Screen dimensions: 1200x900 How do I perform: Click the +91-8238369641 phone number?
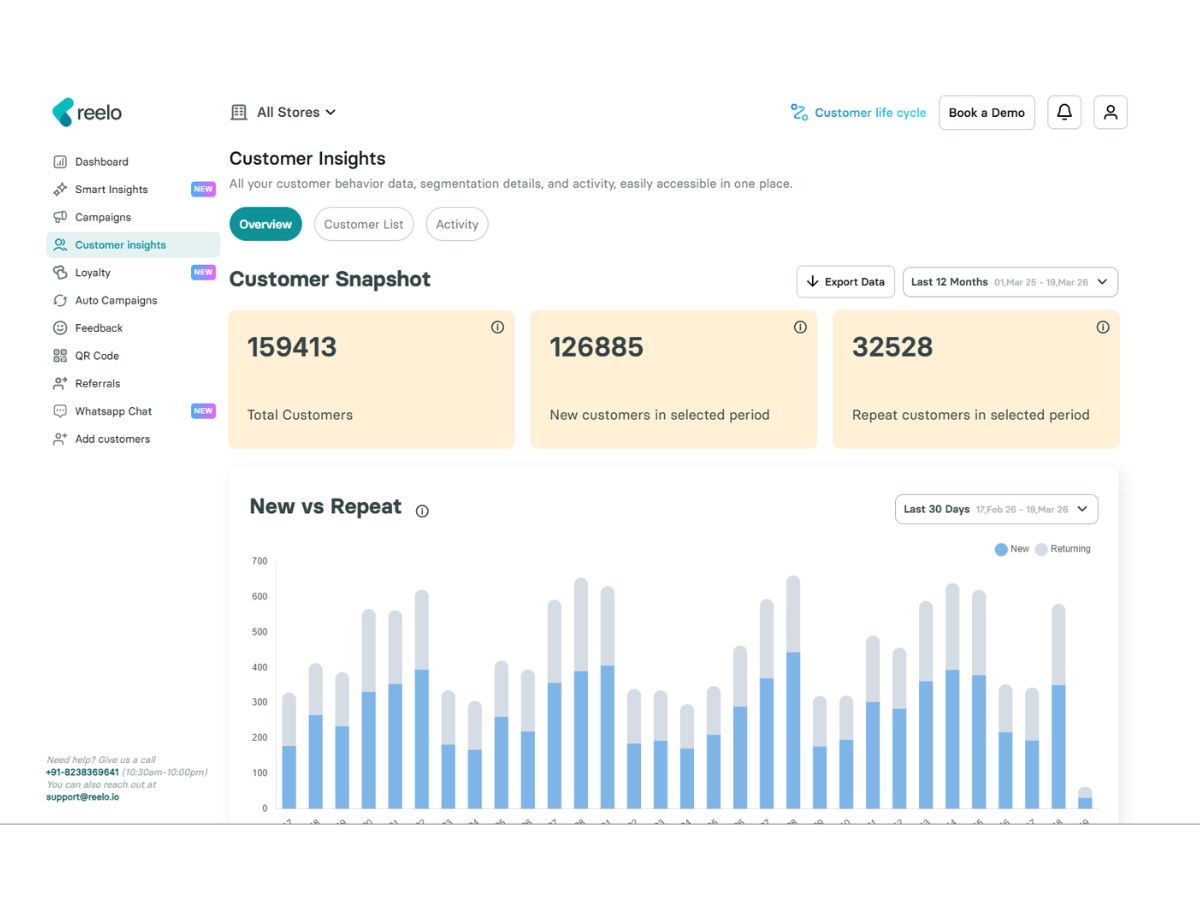pos(82,772)
